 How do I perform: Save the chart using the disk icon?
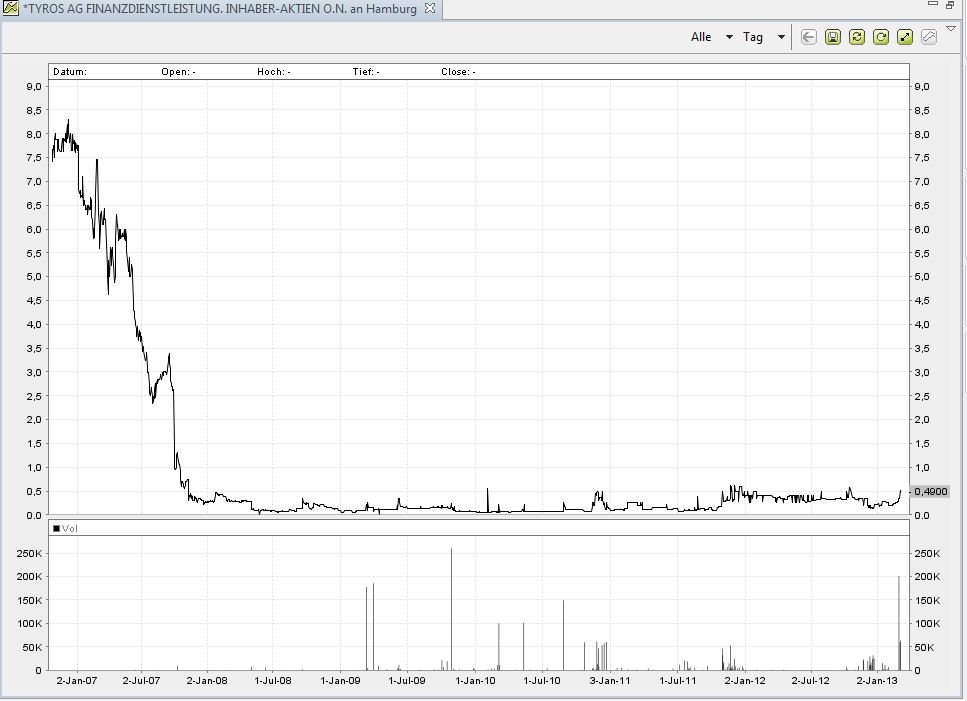(x=832, y=36)
